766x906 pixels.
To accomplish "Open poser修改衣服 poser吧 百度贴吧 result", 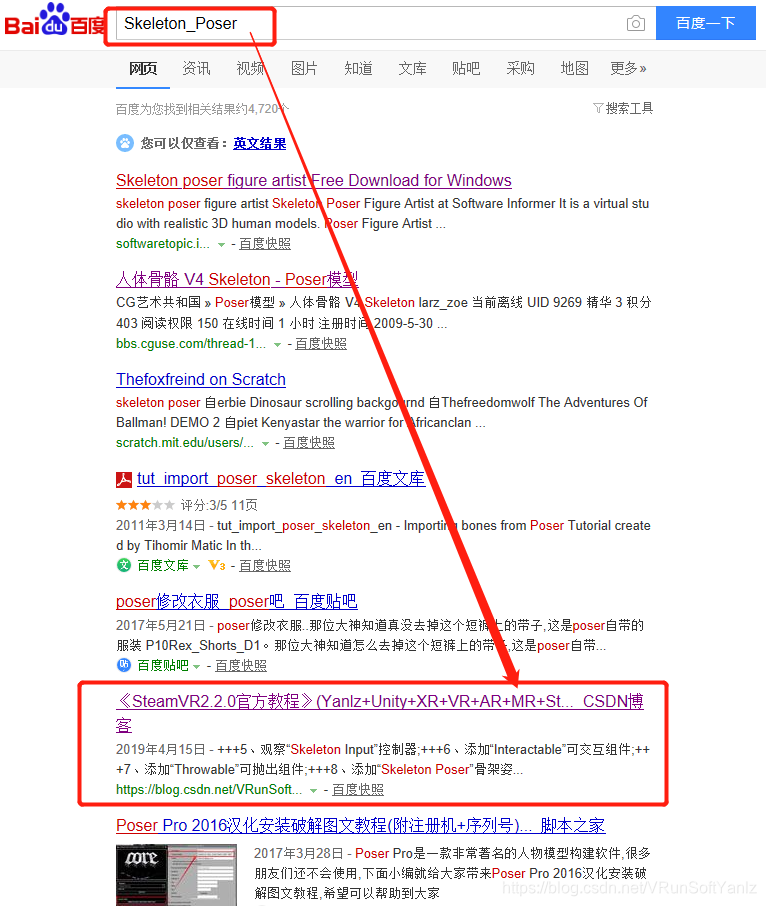I will (x=237, y=601).
